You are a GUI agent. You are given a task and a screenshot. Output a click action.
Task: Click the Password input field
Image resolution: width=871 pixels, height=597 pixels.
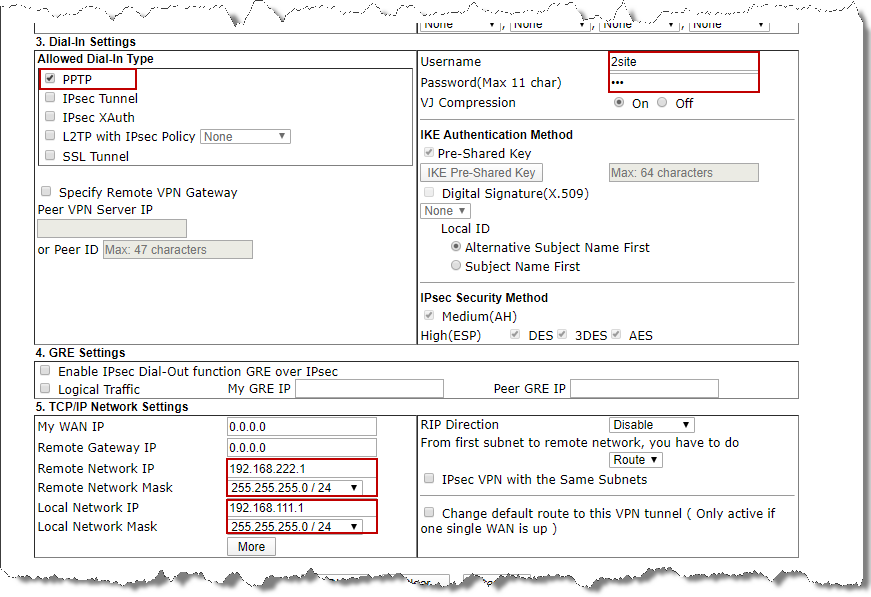tap(683, 82)
